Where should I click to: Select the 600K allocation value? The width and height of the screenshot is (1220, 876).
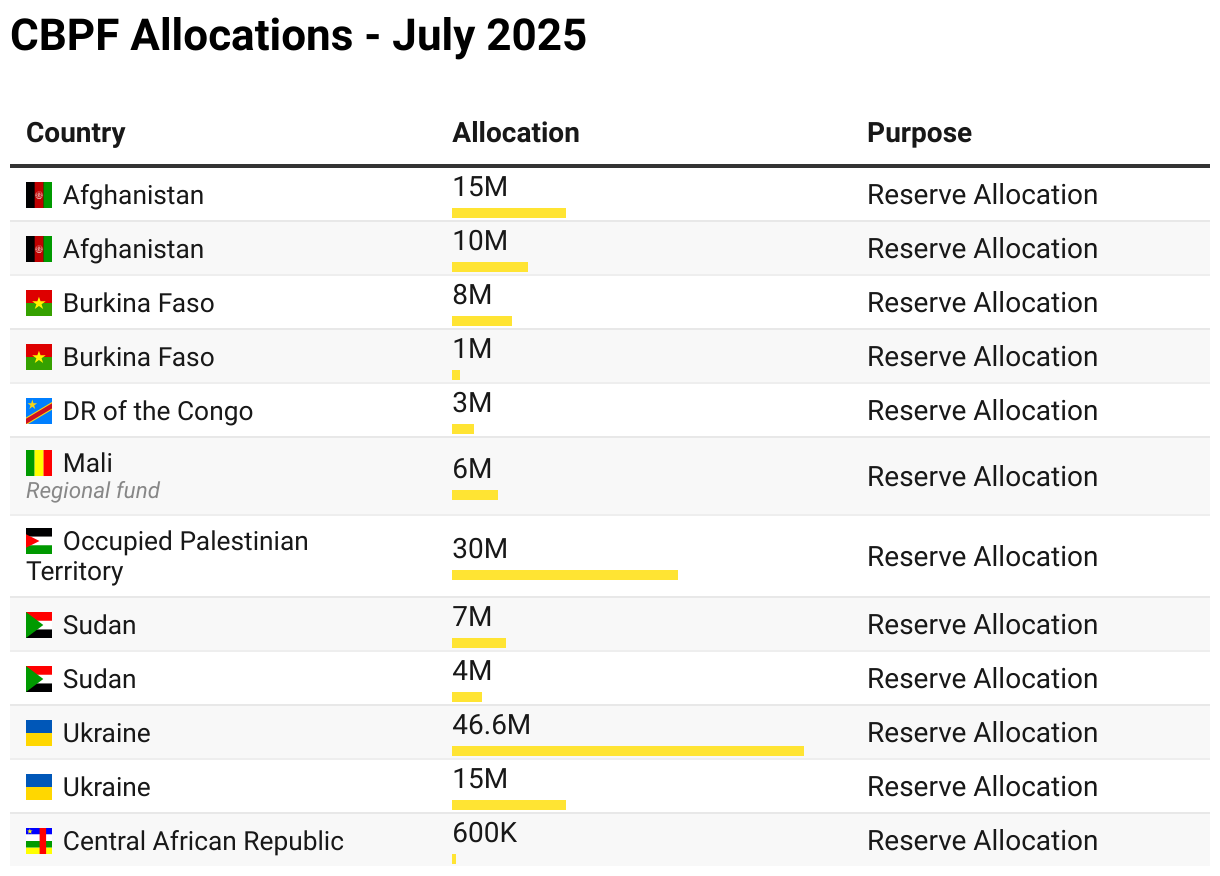coord(484,832)
